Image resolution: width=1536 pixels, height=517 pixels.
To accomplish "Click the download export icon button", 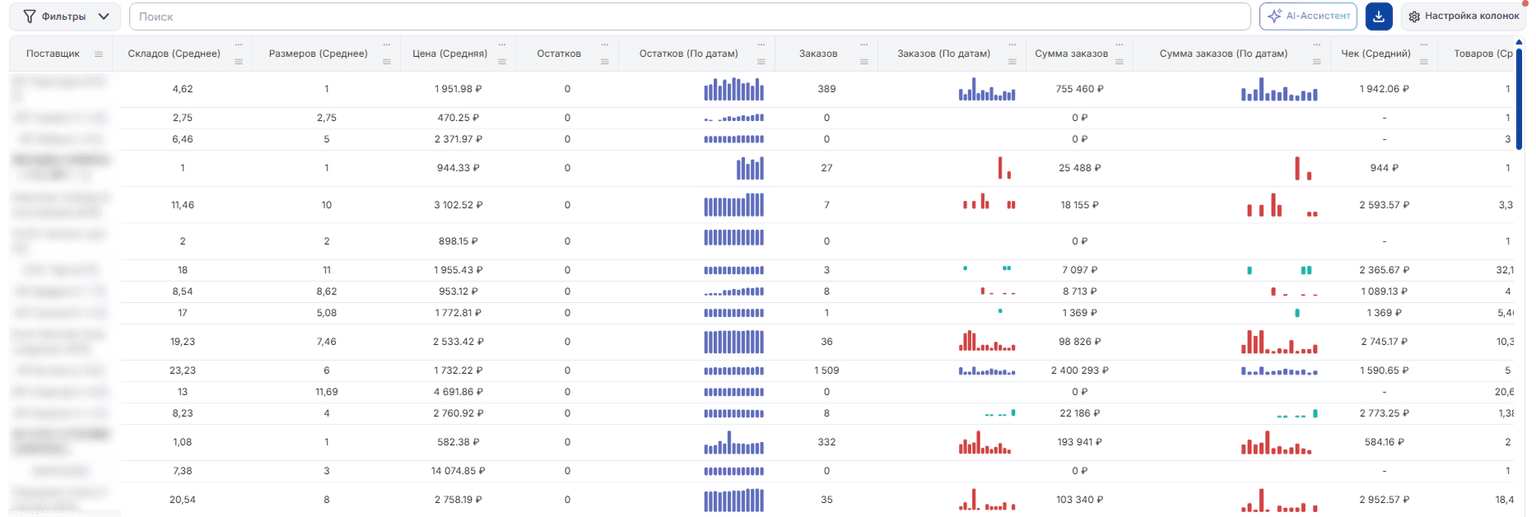I will pyautogui.click(x=1379, y=16).
